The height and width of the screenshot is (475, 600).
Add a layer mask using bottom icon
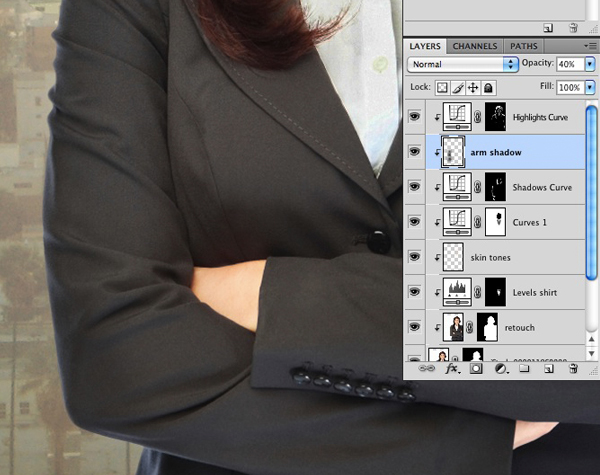click(x=475, y=369)
